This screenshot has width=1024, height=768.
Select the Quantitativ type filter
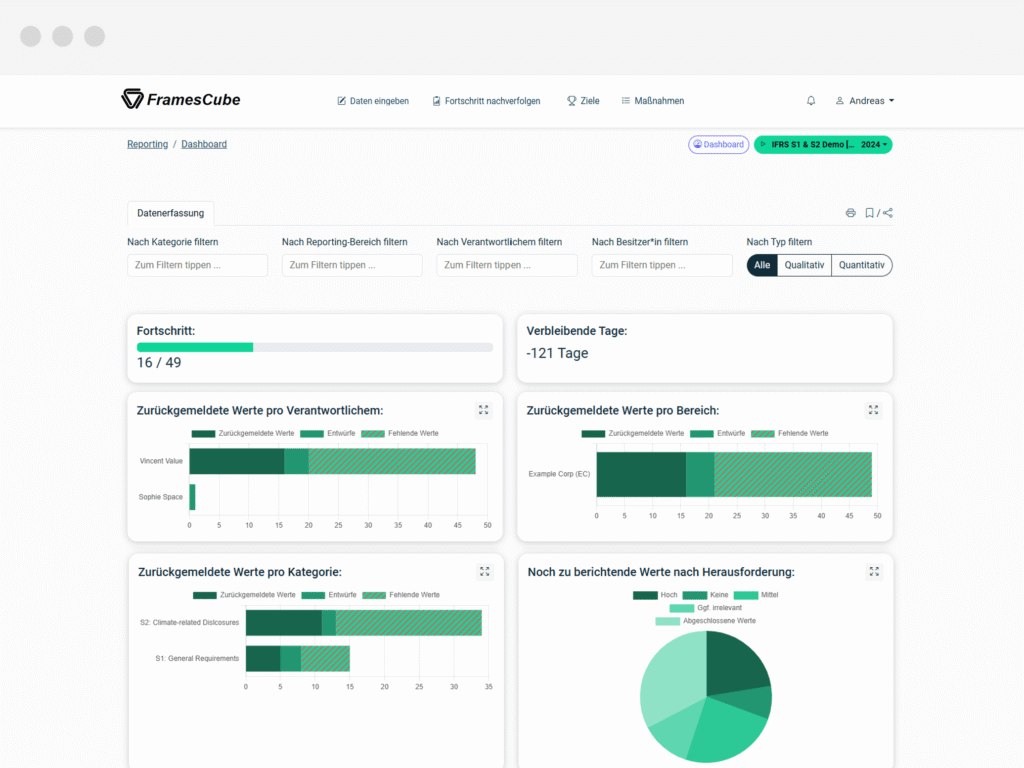(x=861, y=265)
